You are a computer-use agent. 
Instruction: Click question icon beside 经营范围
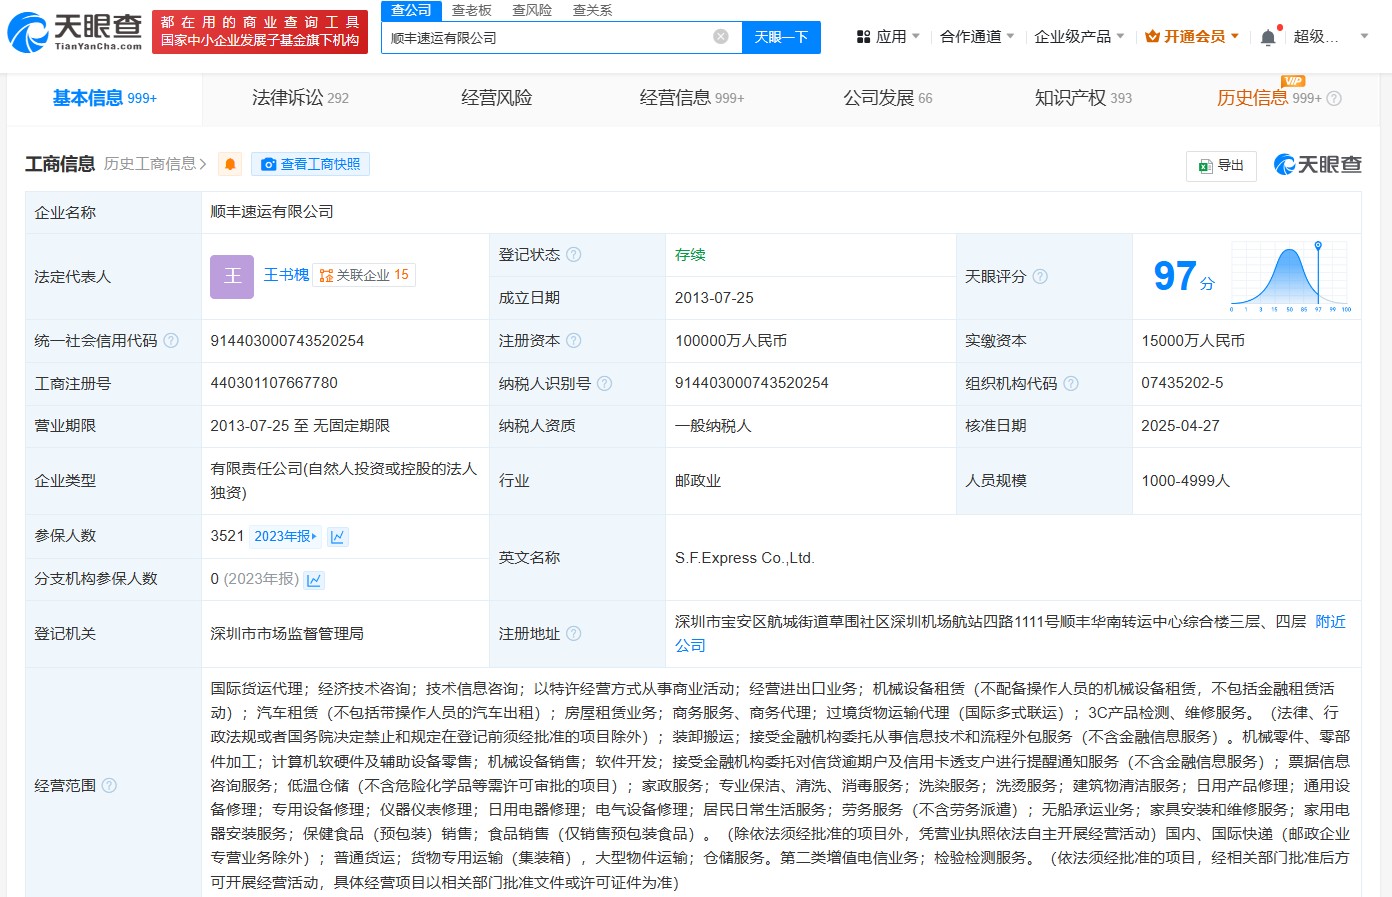[109, 786]
